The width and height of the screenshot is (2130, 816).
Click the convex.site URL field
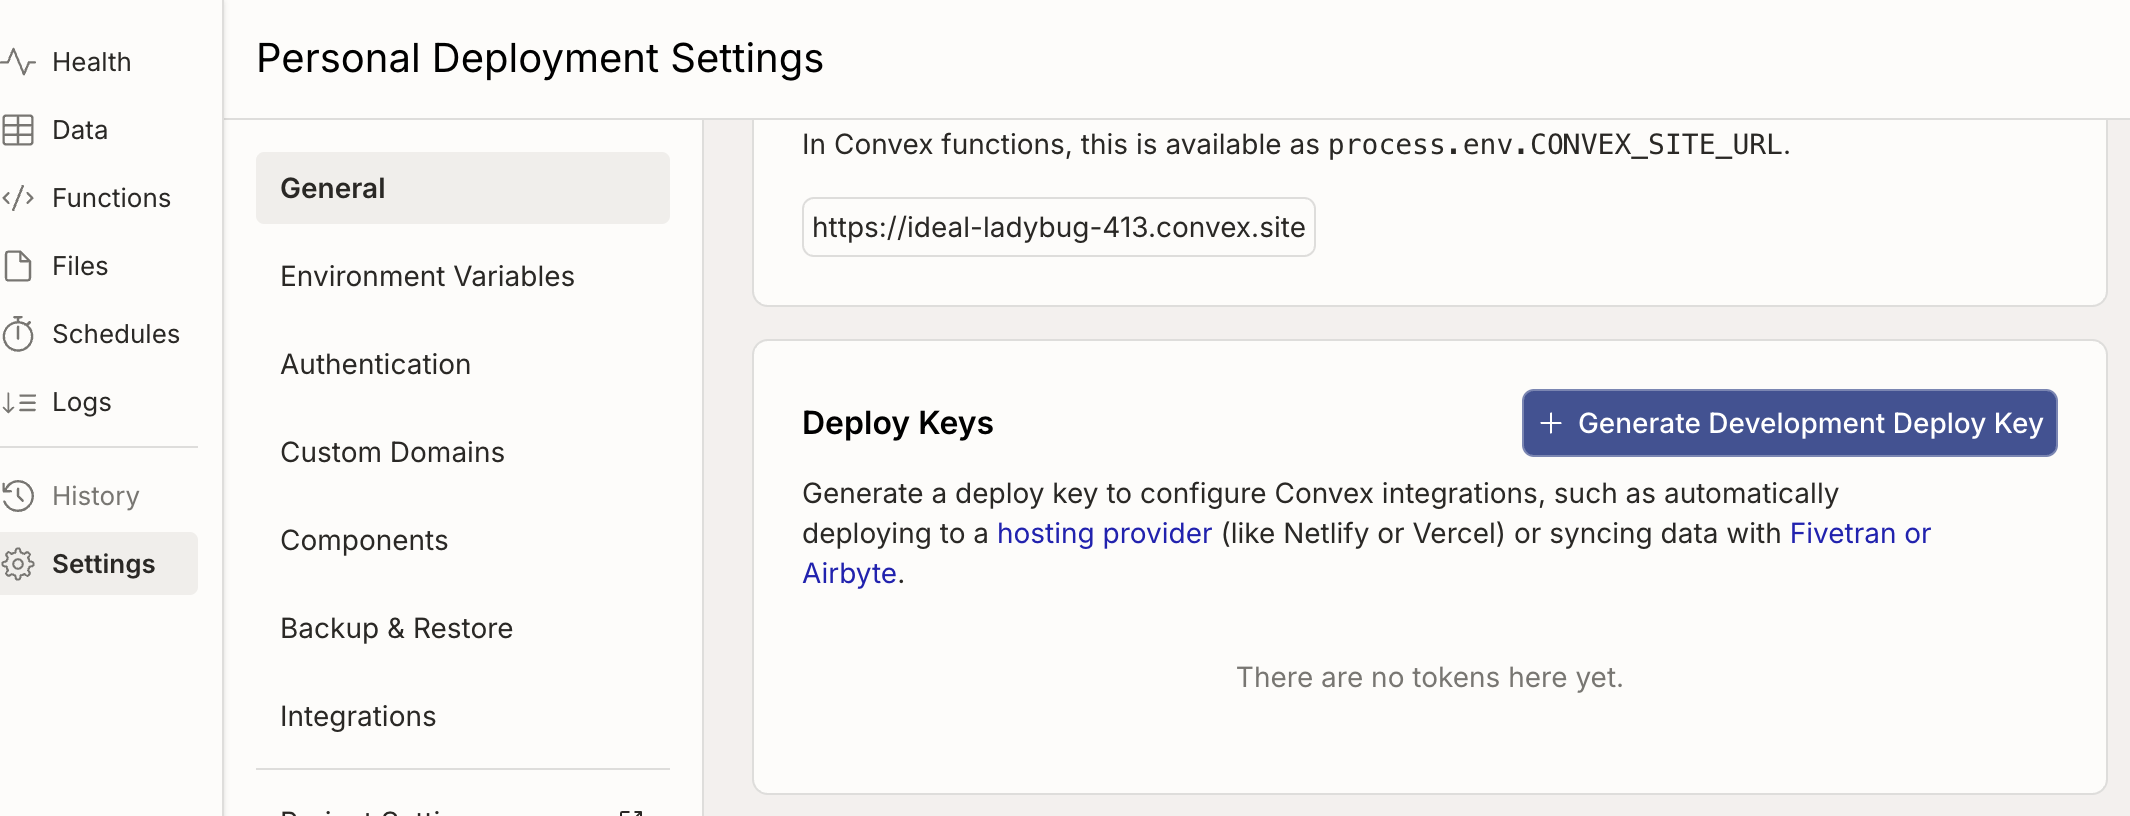coord(1058,227)
